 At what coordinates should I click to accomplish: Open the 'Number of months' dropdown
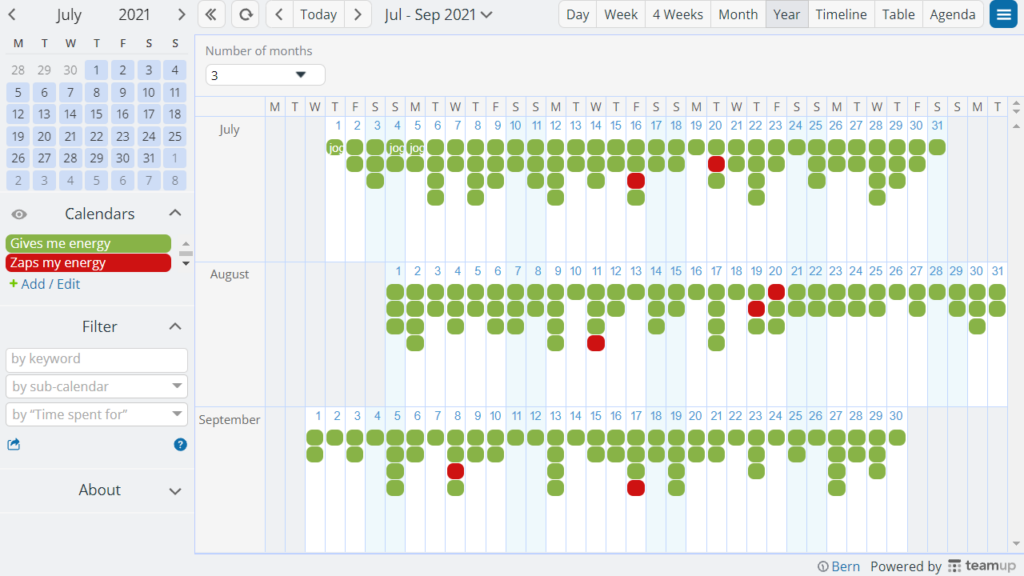(265, 74)
